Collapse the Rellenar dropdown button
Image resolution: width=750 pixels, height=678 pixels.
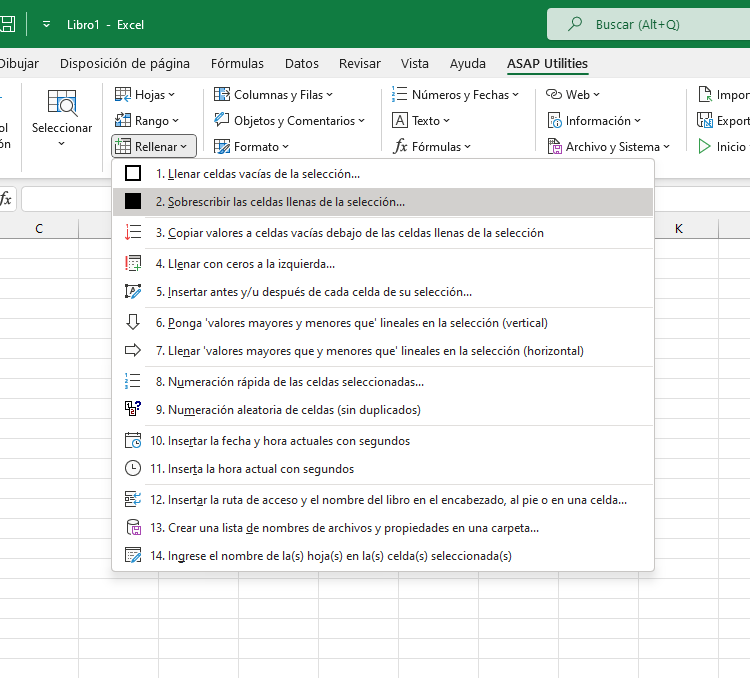(154, 146)
